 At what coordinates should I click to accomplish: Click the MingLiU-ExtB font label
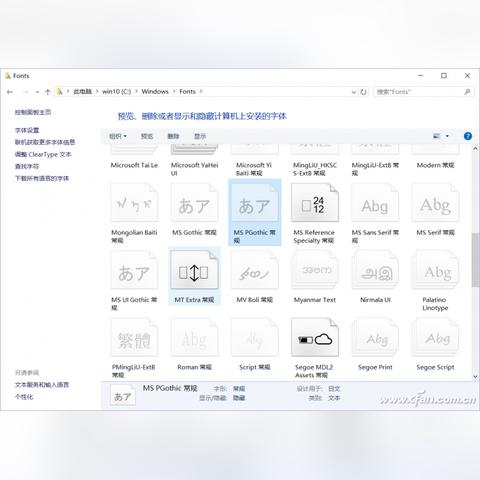coord(375,169)
